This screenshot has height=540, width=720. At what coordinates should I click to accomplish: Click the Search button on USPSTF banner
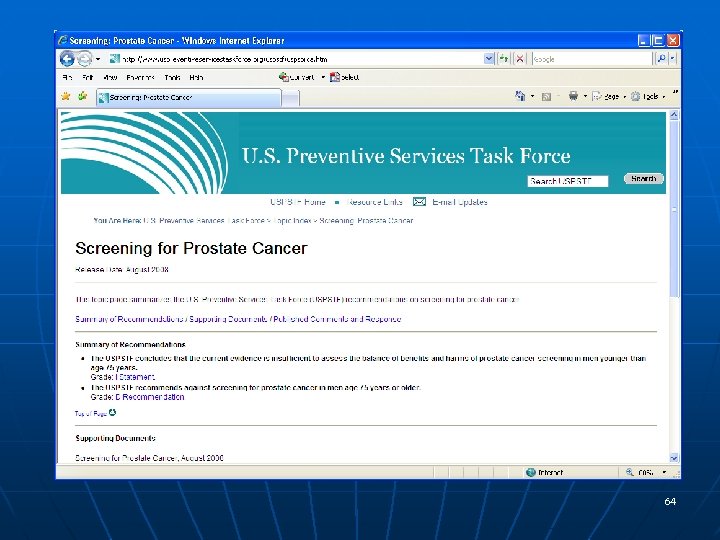(643, 179)
